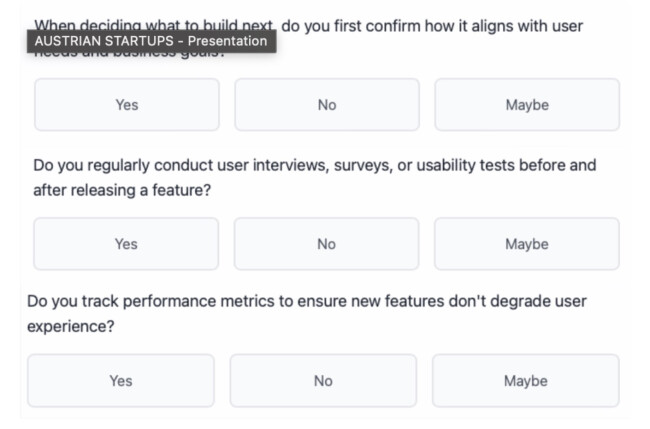Viewport: 650px width, 429px height.
Task: Click the AUSTRIAN STARTUPS - Presentation tooltip
Action: tap(151, 41)
